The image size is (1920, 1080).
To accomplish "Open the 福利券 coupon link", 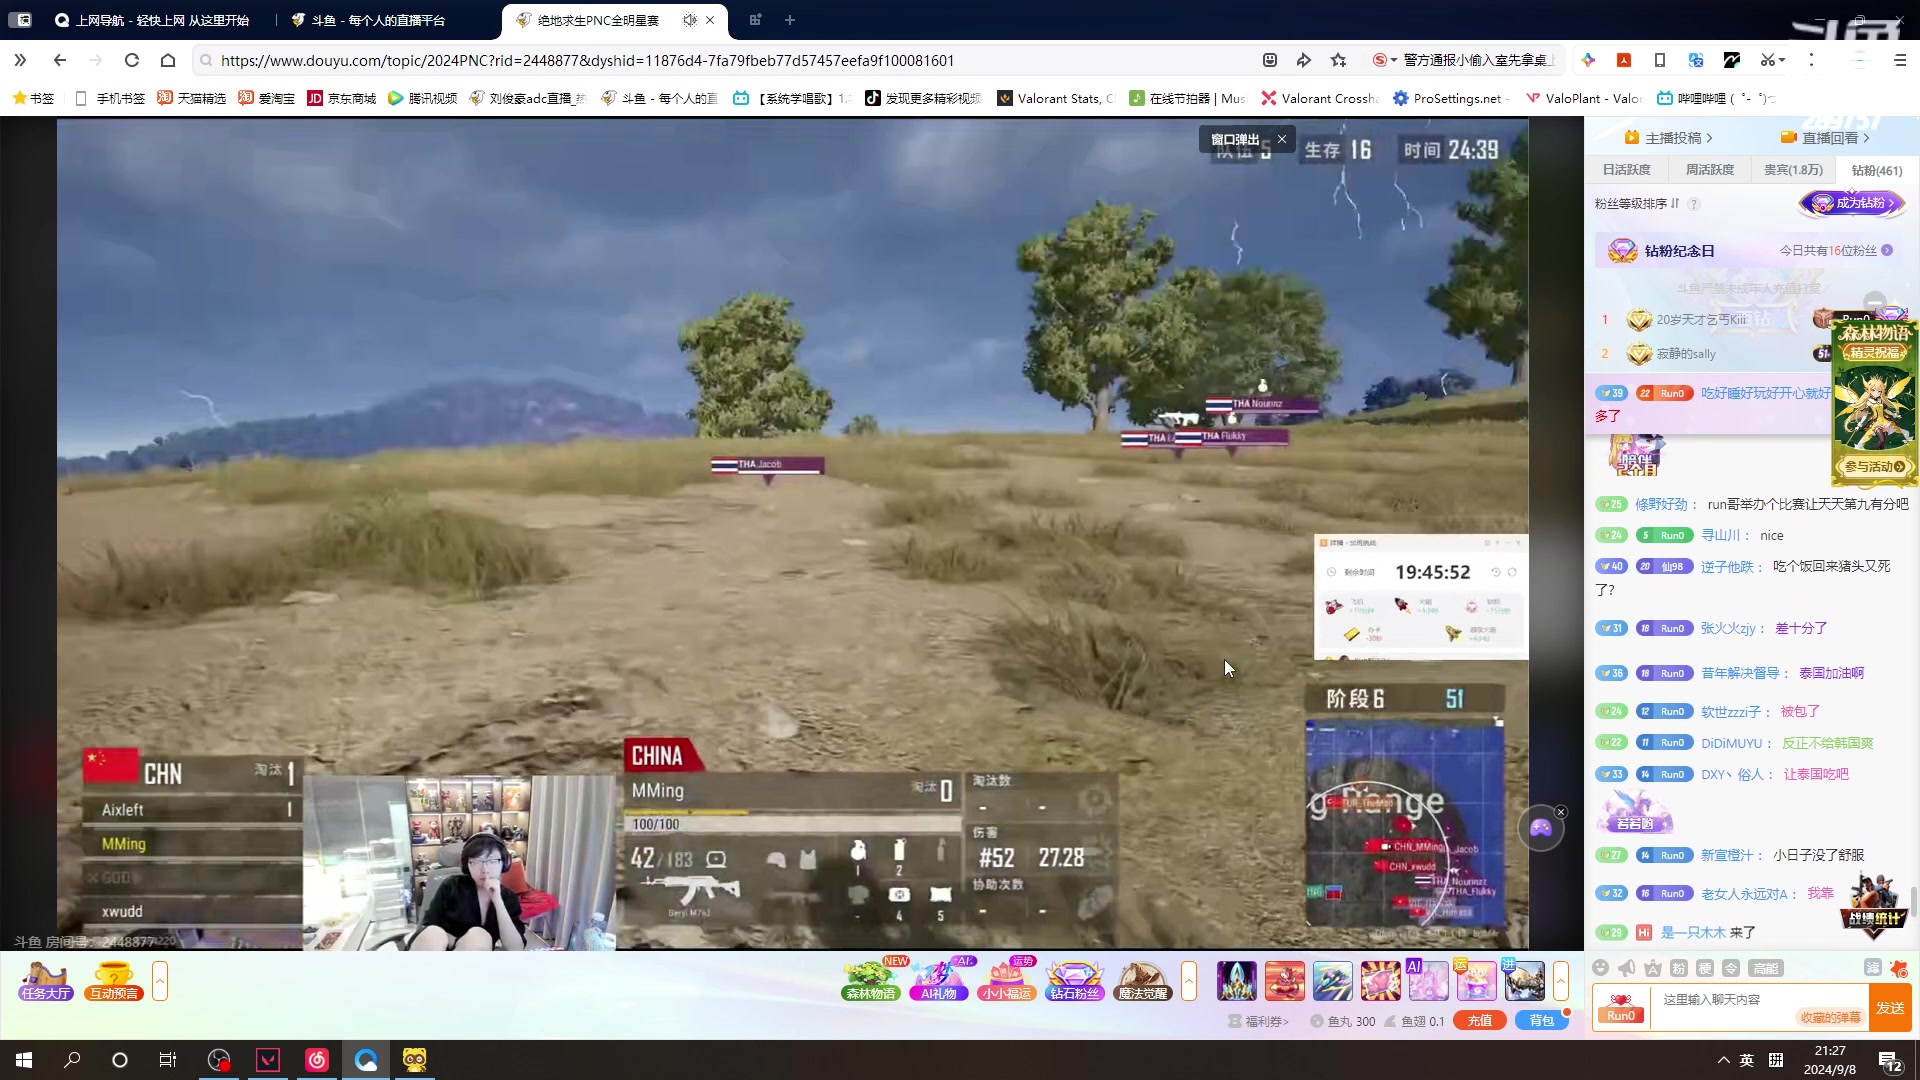I will click(1259, 1021).
